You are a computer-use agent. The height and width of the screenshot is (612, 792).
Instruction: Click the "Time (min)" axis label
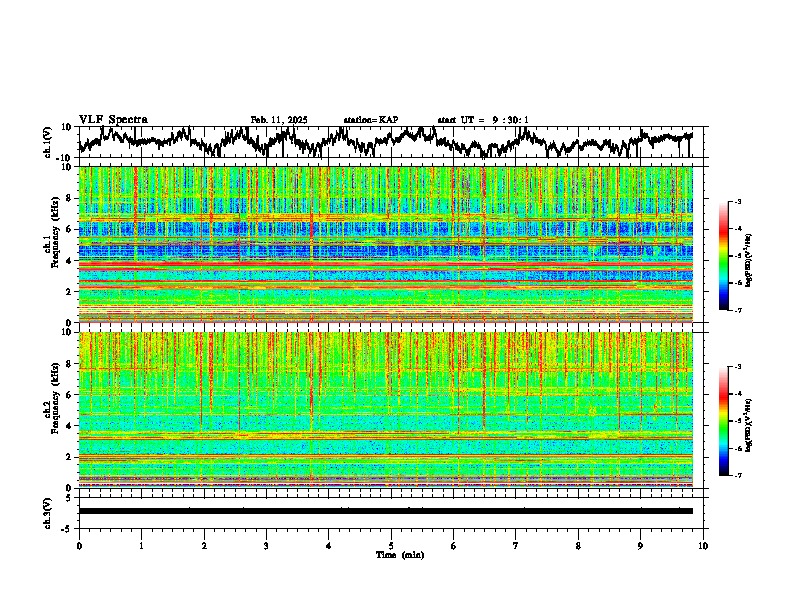(400, 555)
